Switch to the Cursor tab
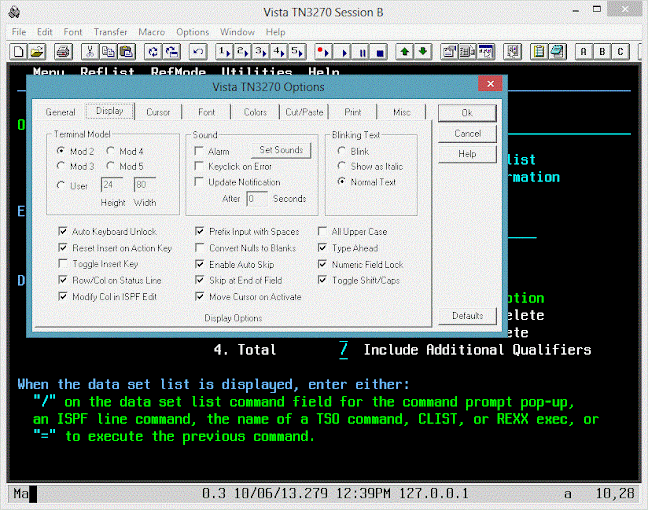648x510 pixels. 158,112
